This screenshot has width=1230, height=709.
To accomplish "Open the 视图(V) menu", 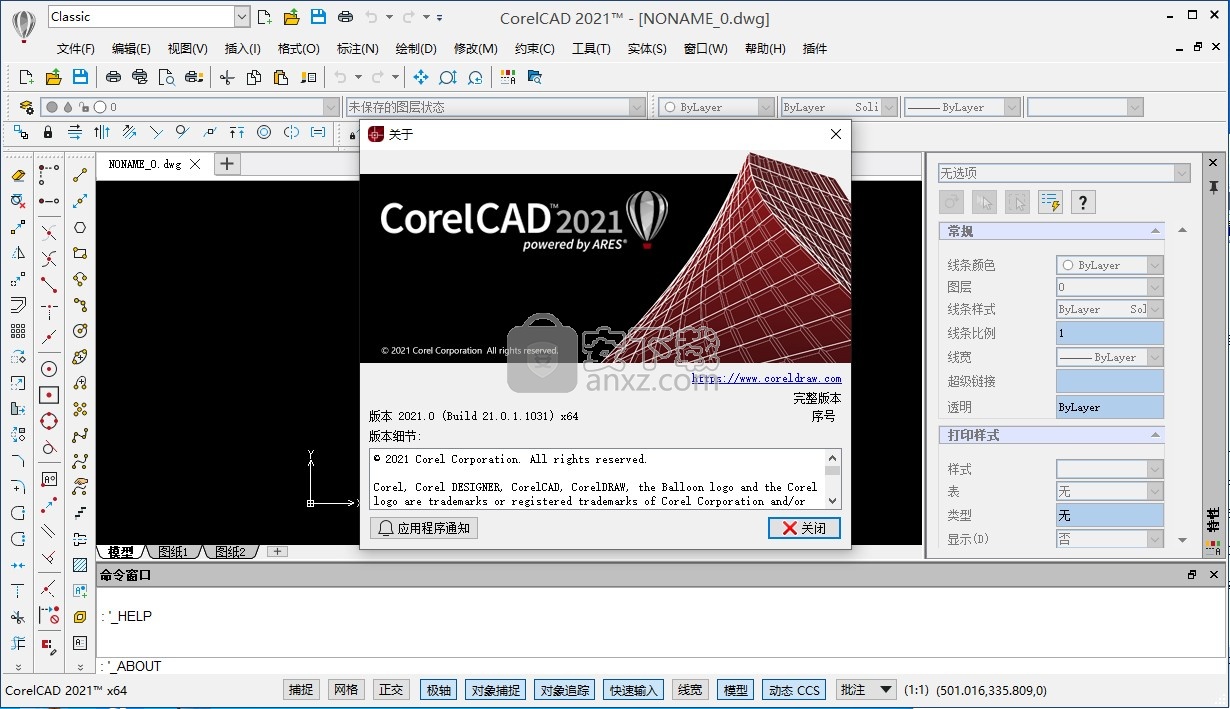I will (188, 48).
